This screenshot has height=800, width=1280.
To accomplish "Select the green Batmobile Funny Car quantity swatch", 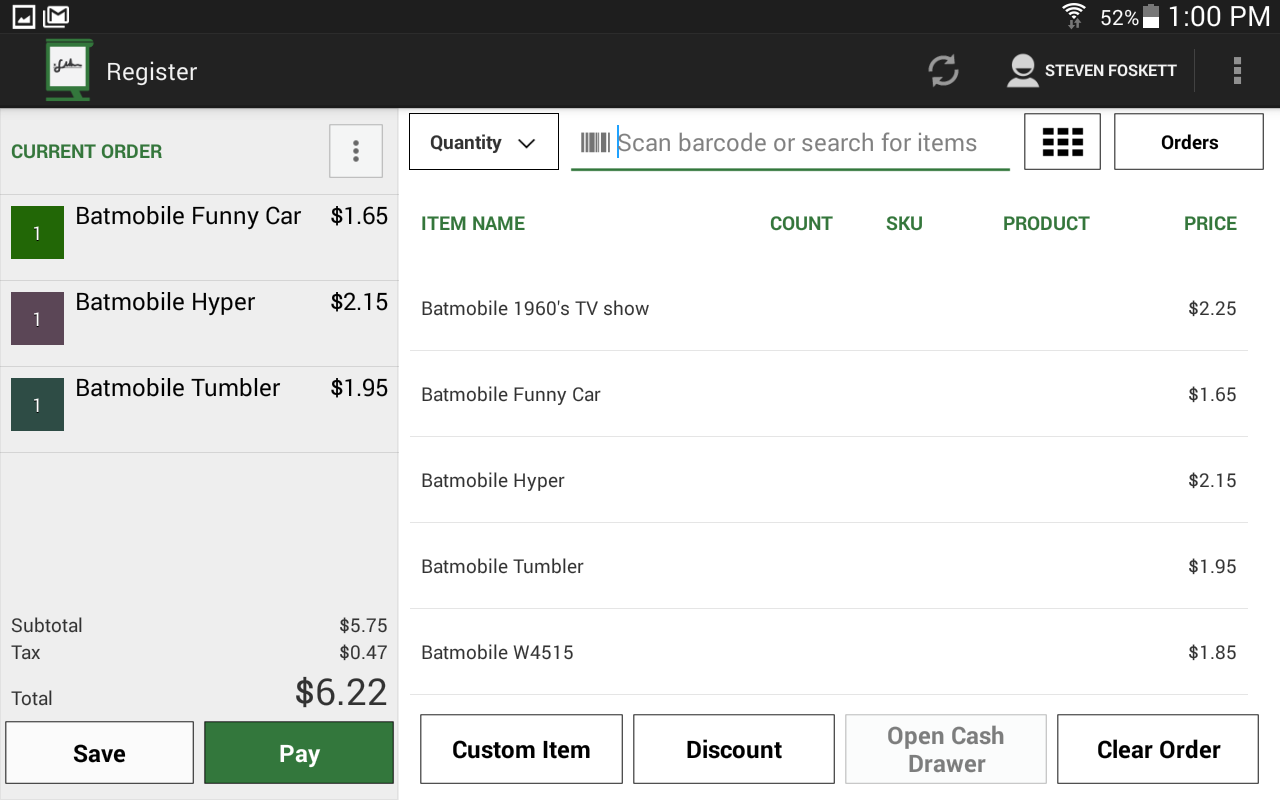I will point(37,233).
